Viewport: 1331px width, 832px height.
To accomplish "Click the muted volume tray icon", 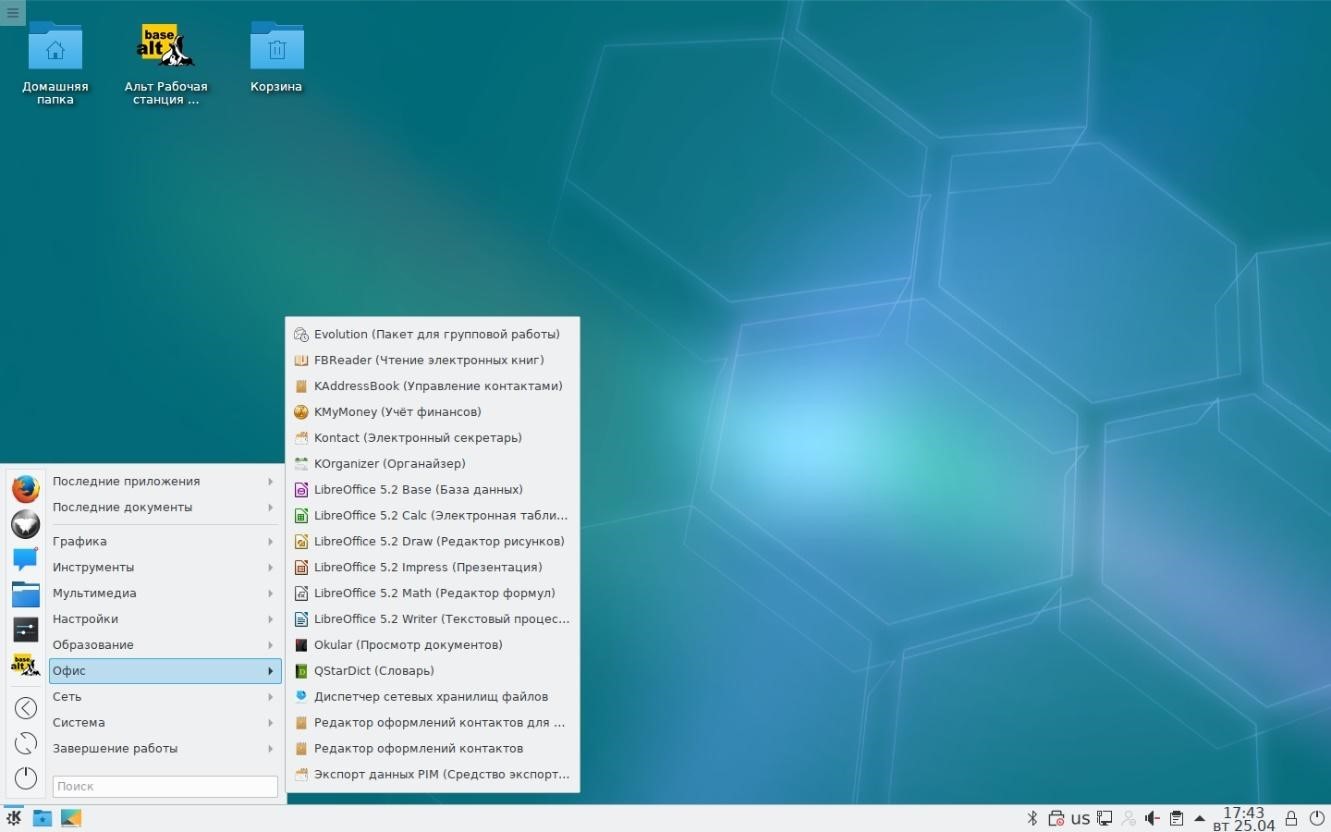I will click(1152, 818).
